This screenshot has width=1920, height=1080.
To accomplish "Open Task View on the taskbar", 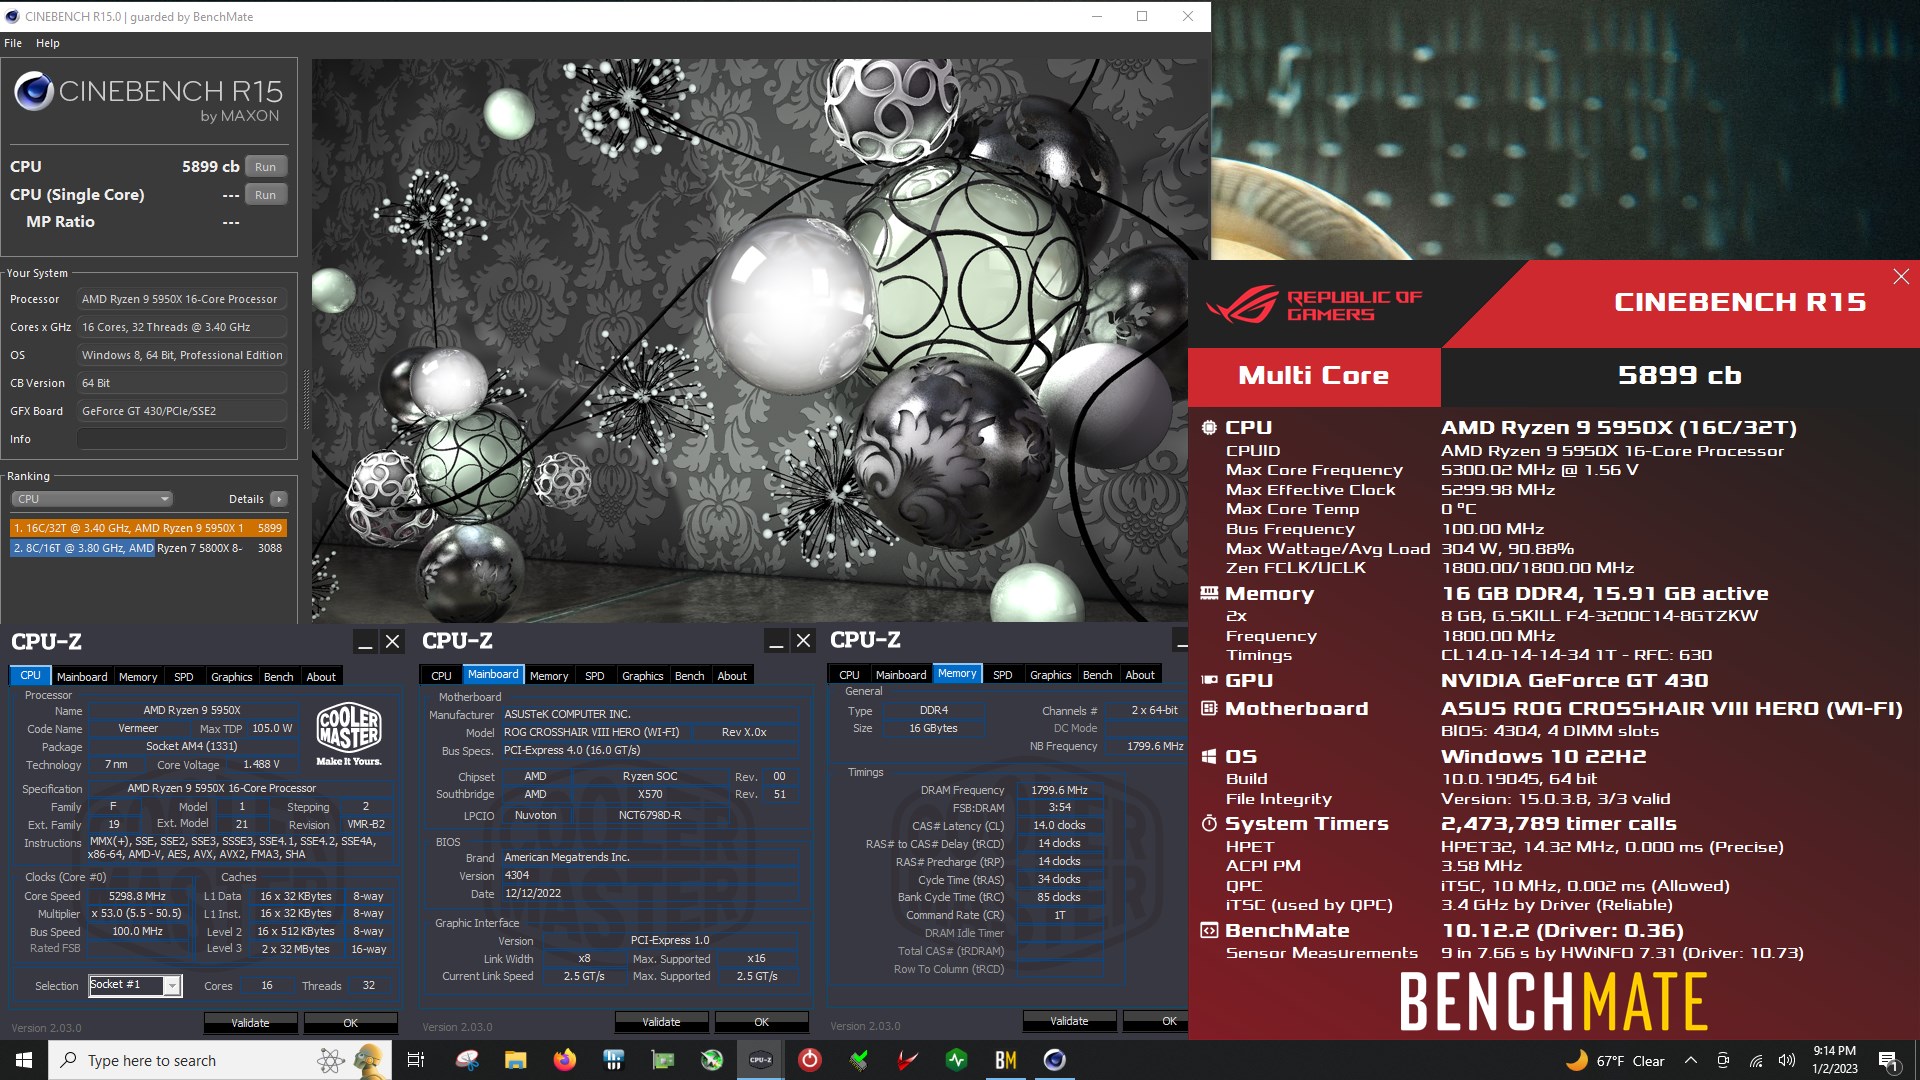I will (416, 1060).
